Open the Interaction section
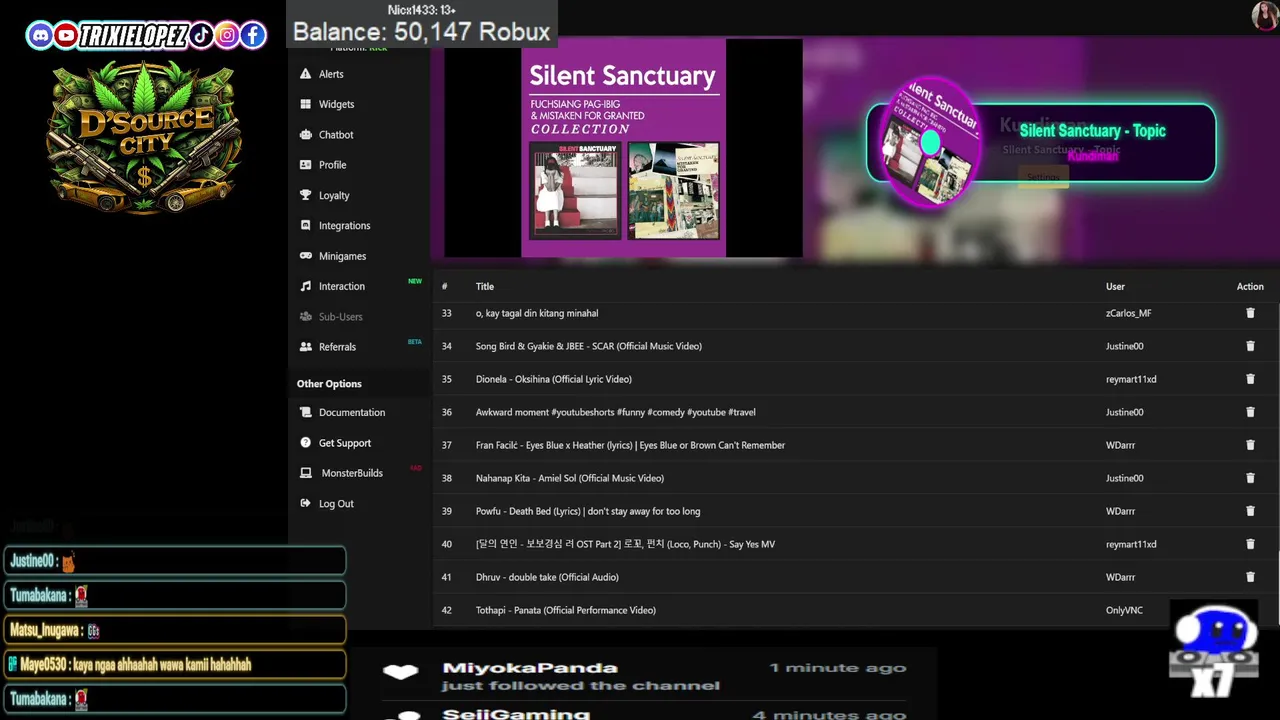Screen dimensions: 1280x720 (342, 286)
